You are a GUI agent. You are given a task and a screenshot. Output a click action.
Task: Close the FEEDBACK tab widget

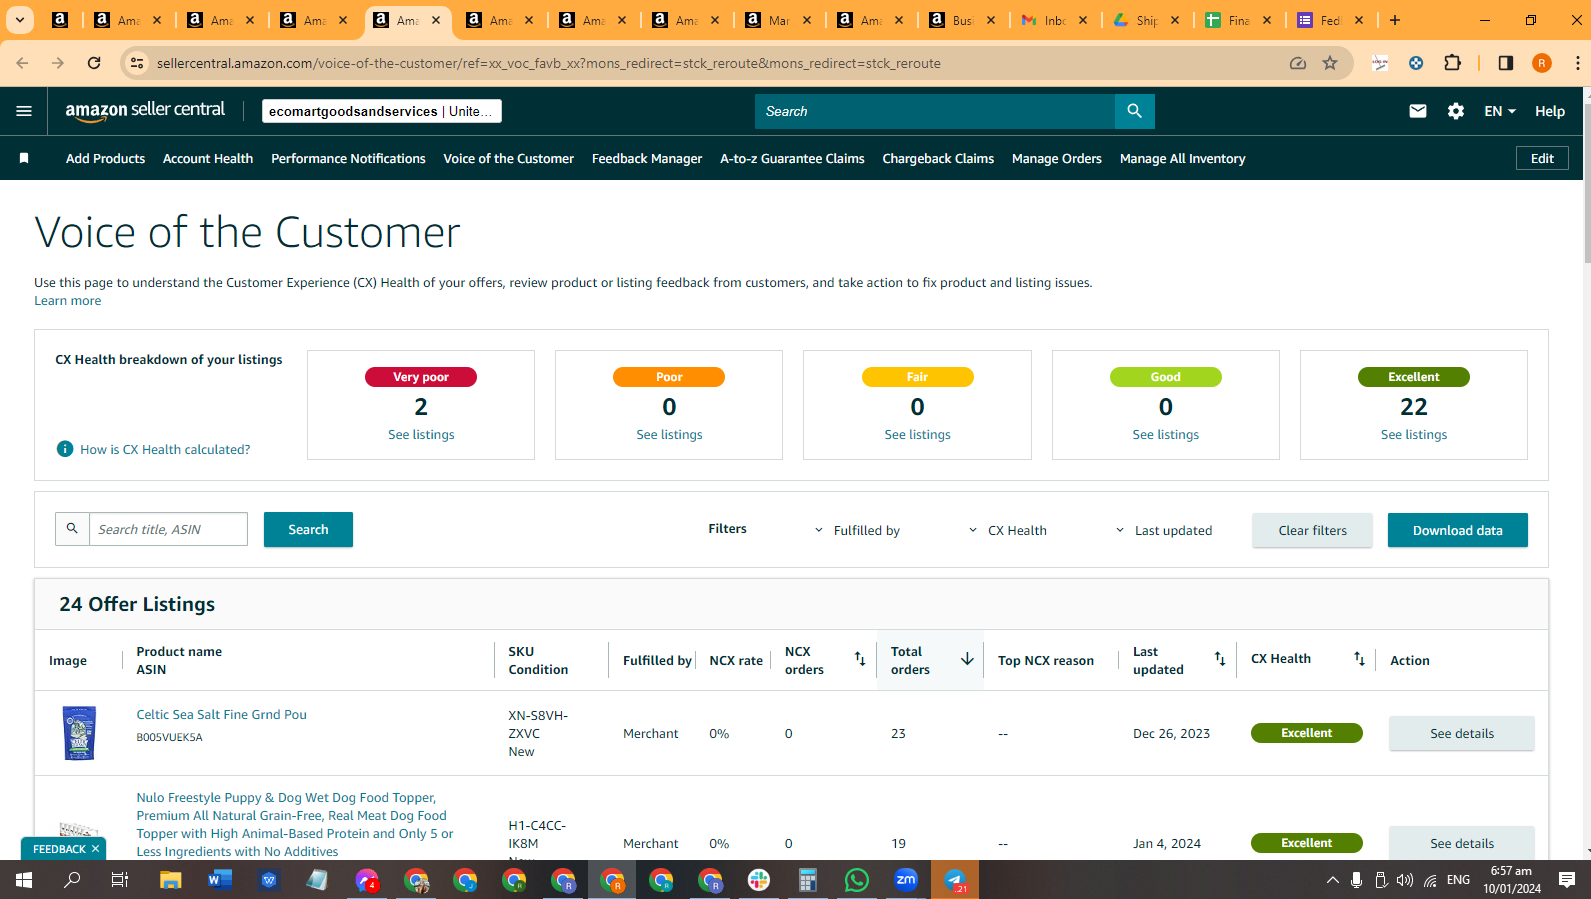95,849
